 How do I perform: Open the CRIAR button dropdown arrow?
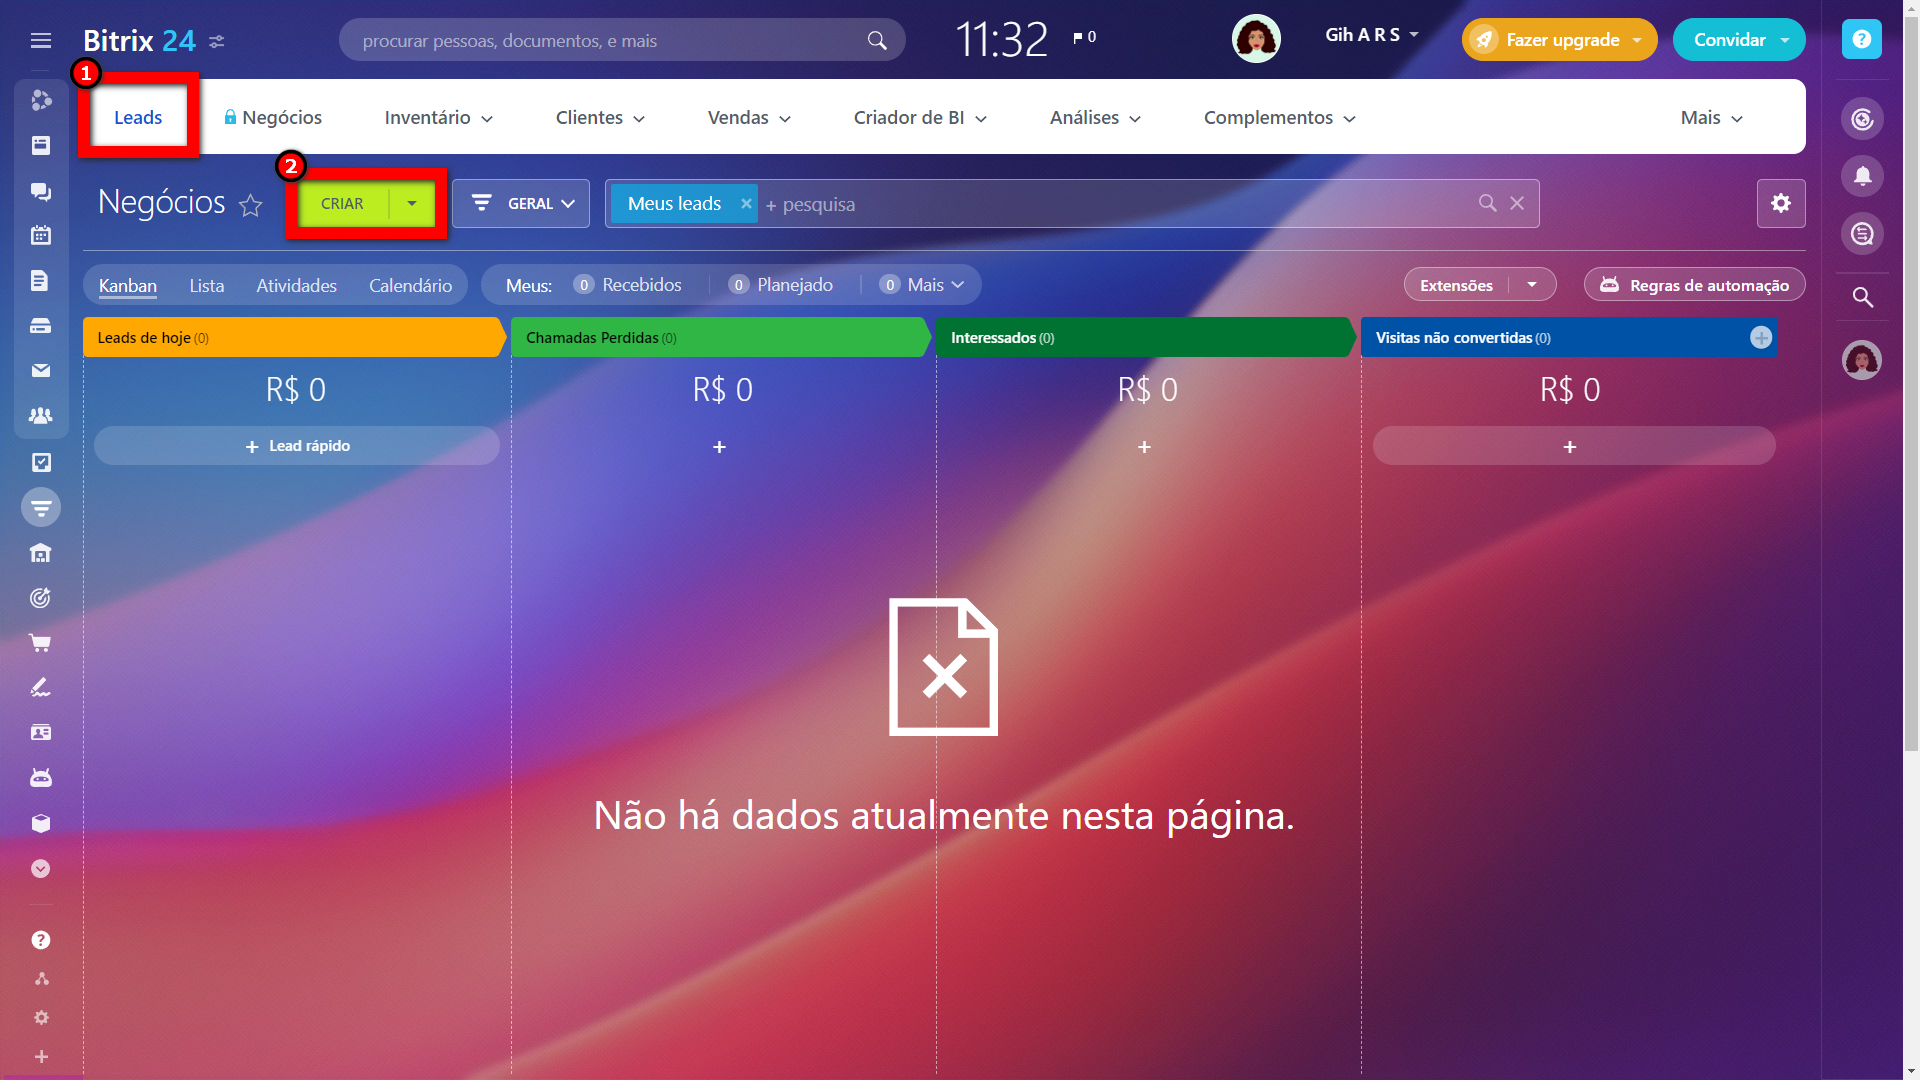(411, 203)
